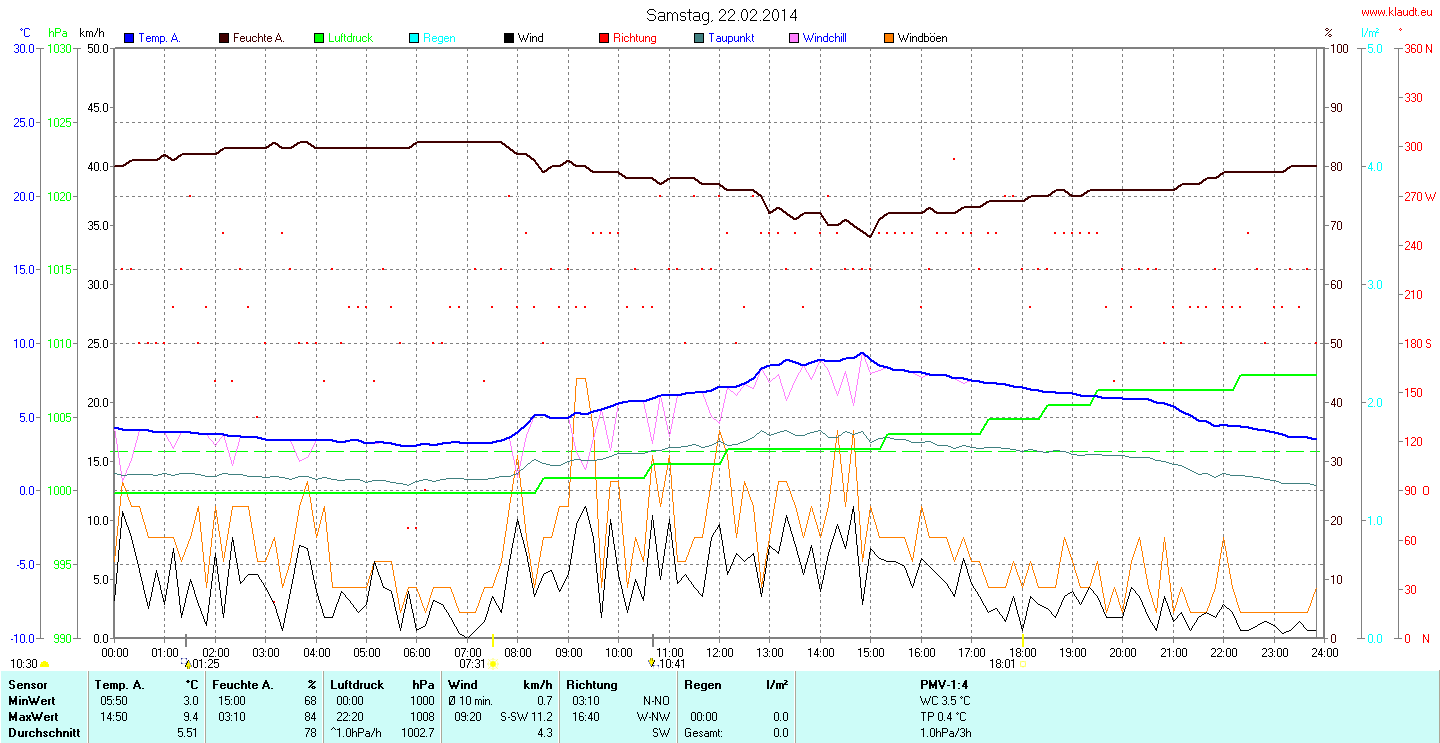Click the moonrise icon at 01:25
The width and height of the screenshot is (1440, 743).
(186, 663)
